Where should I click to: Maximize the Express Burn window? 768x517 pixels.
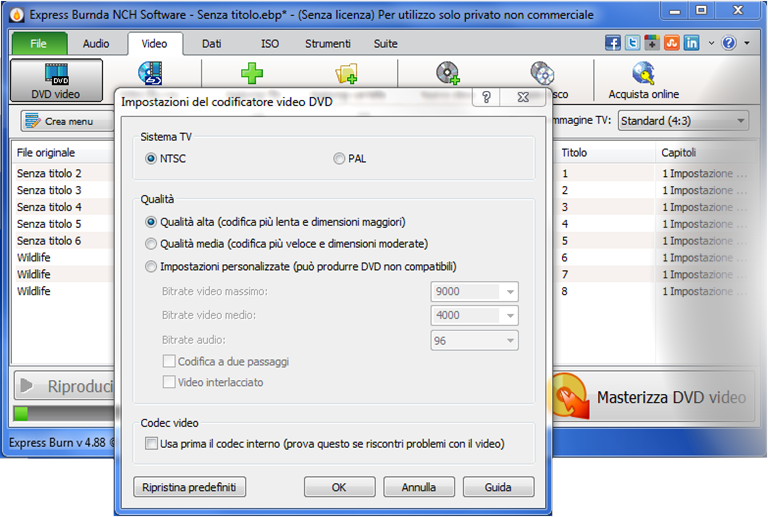[x=701, y=11]
